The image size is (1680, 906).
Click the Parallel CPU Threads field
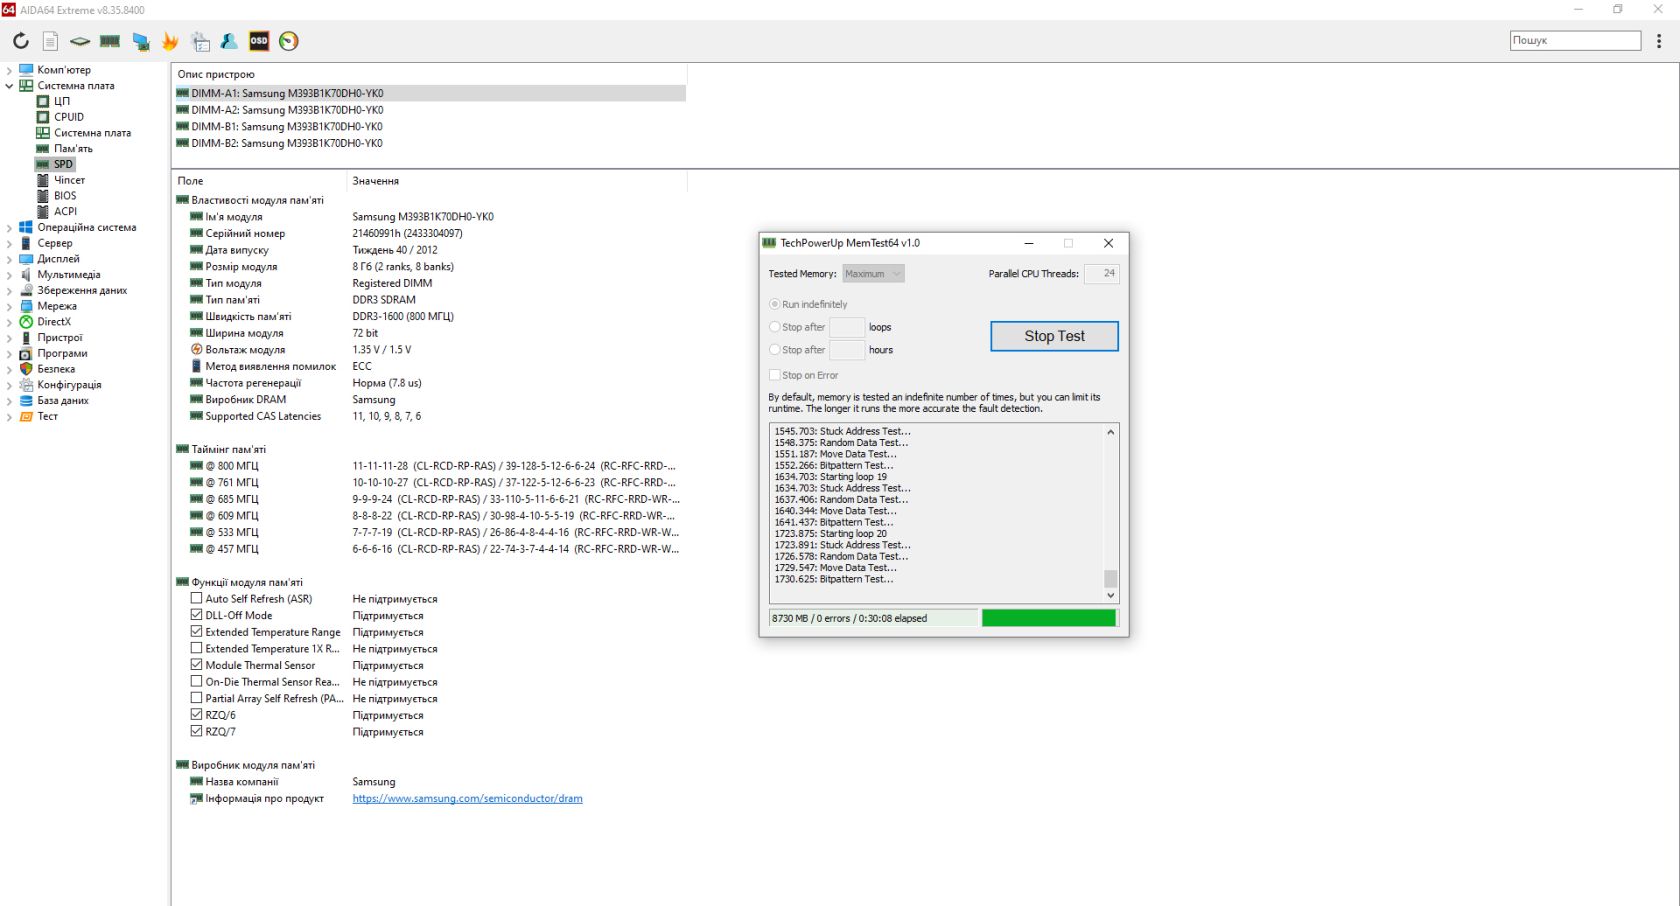1101,274
